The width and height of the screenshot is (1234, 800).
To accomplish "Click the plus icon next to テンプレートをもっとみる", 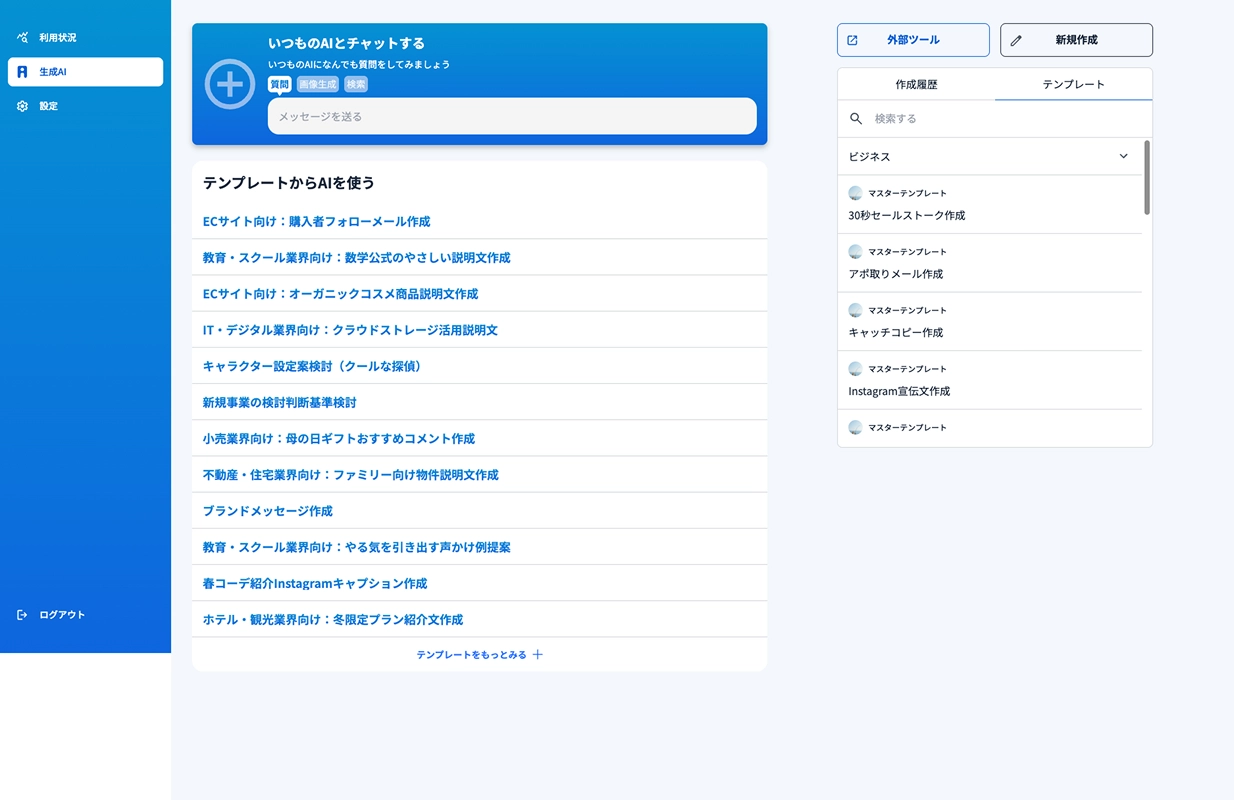I will pos(537,654).
